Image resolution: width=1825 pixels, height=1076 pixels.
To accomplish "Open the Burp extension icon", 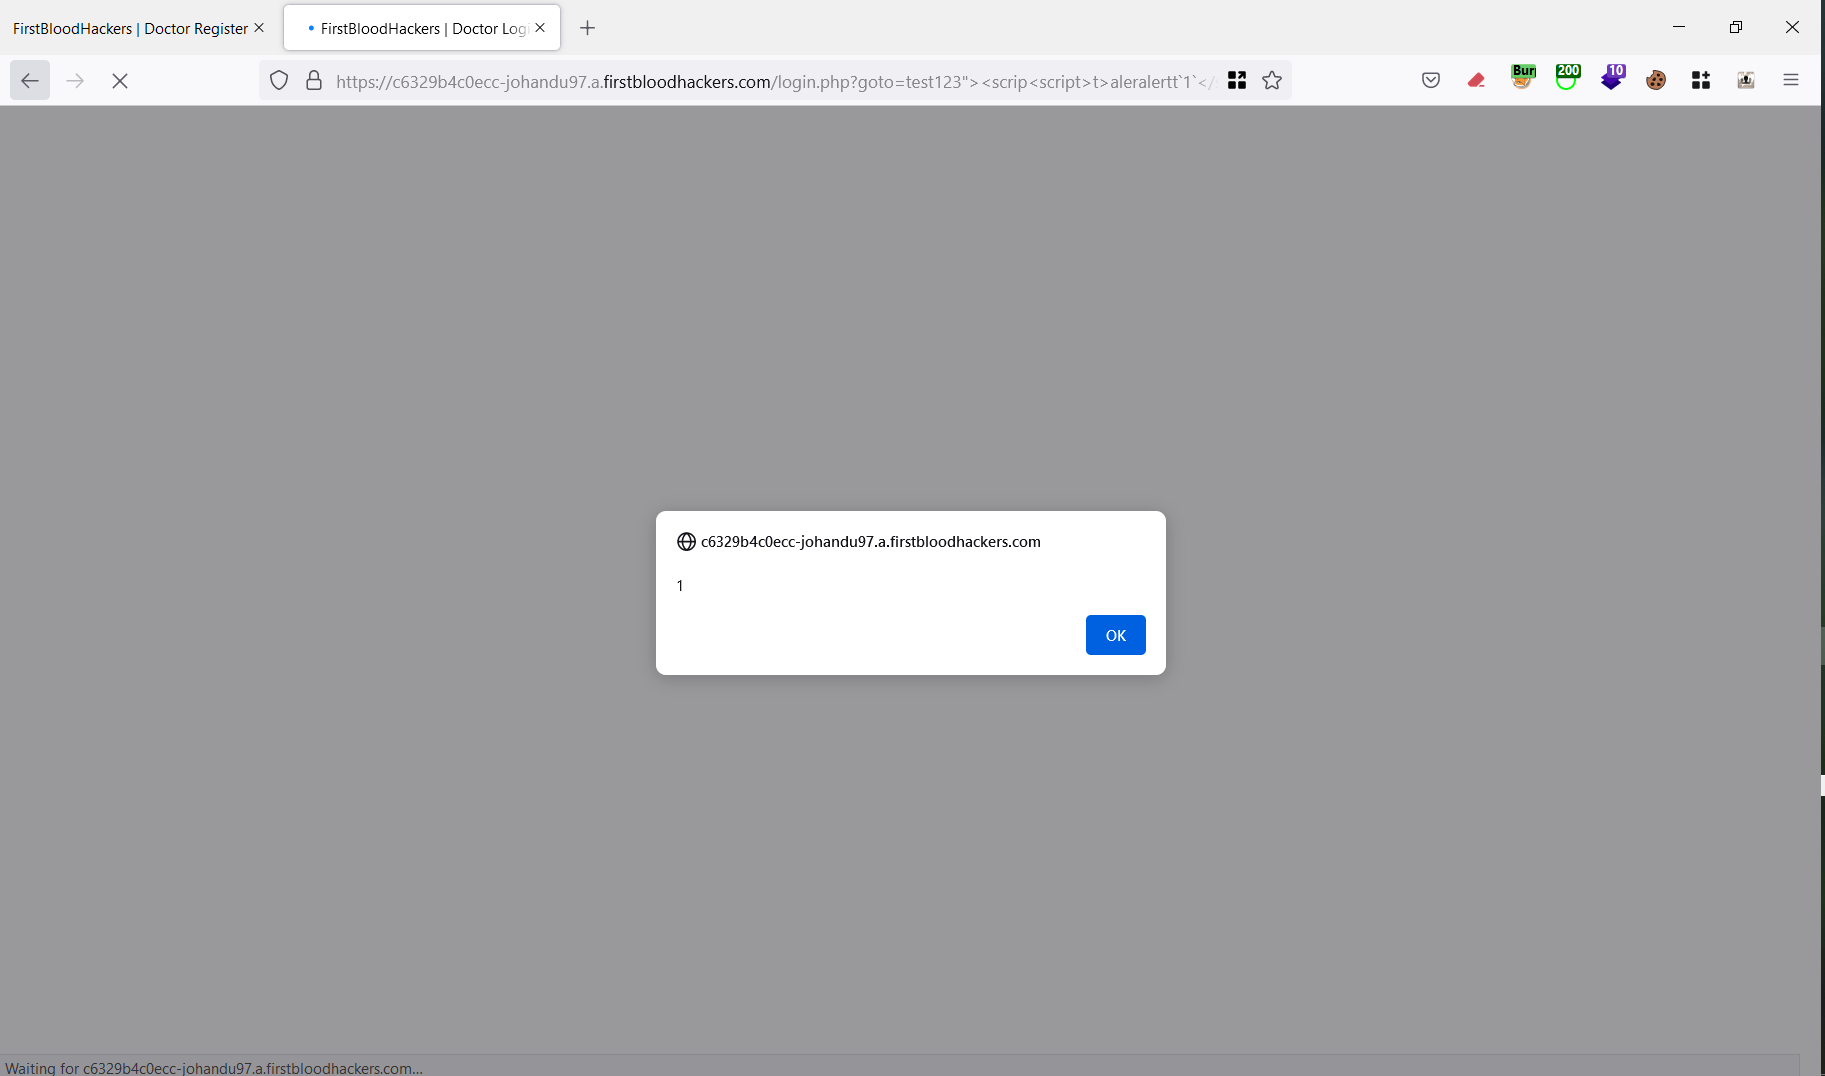I will click(1523, 78).
